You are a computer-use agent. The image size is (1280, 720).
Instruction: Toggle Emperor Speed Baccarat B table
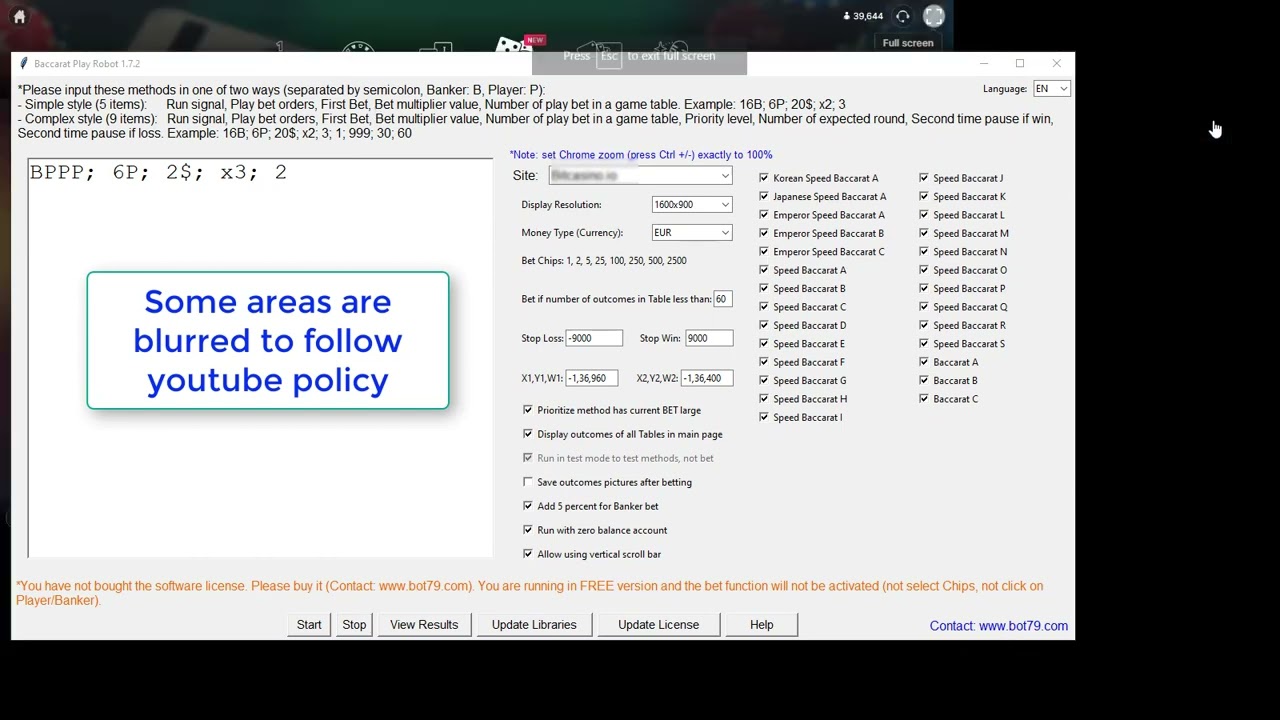(x=764, y=233)
